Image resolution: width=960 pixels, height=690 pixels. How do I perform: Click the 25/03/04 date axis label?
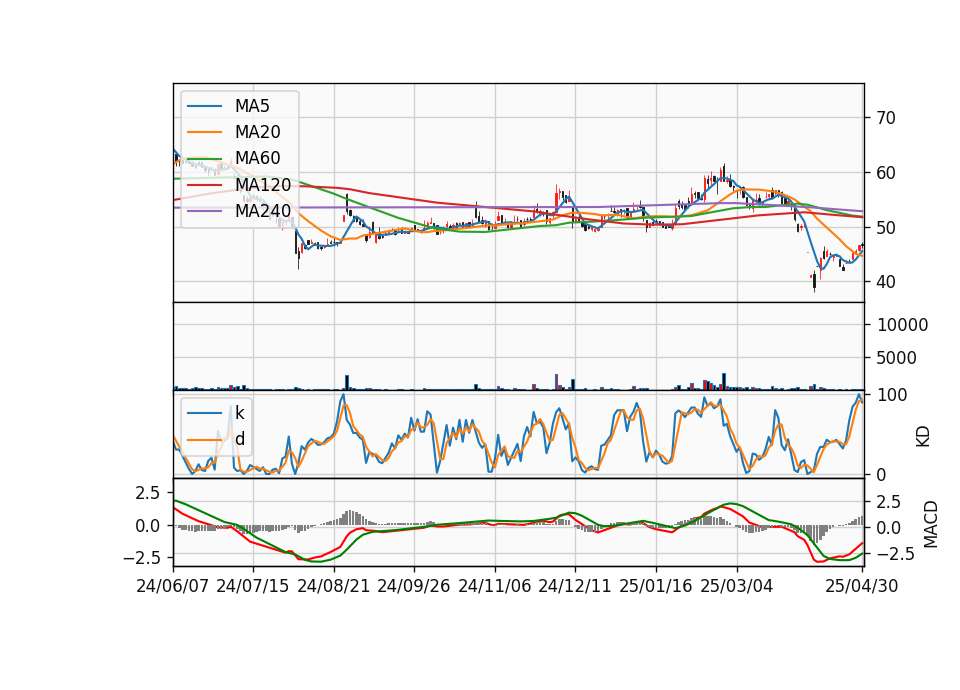(x=737, y=586)
